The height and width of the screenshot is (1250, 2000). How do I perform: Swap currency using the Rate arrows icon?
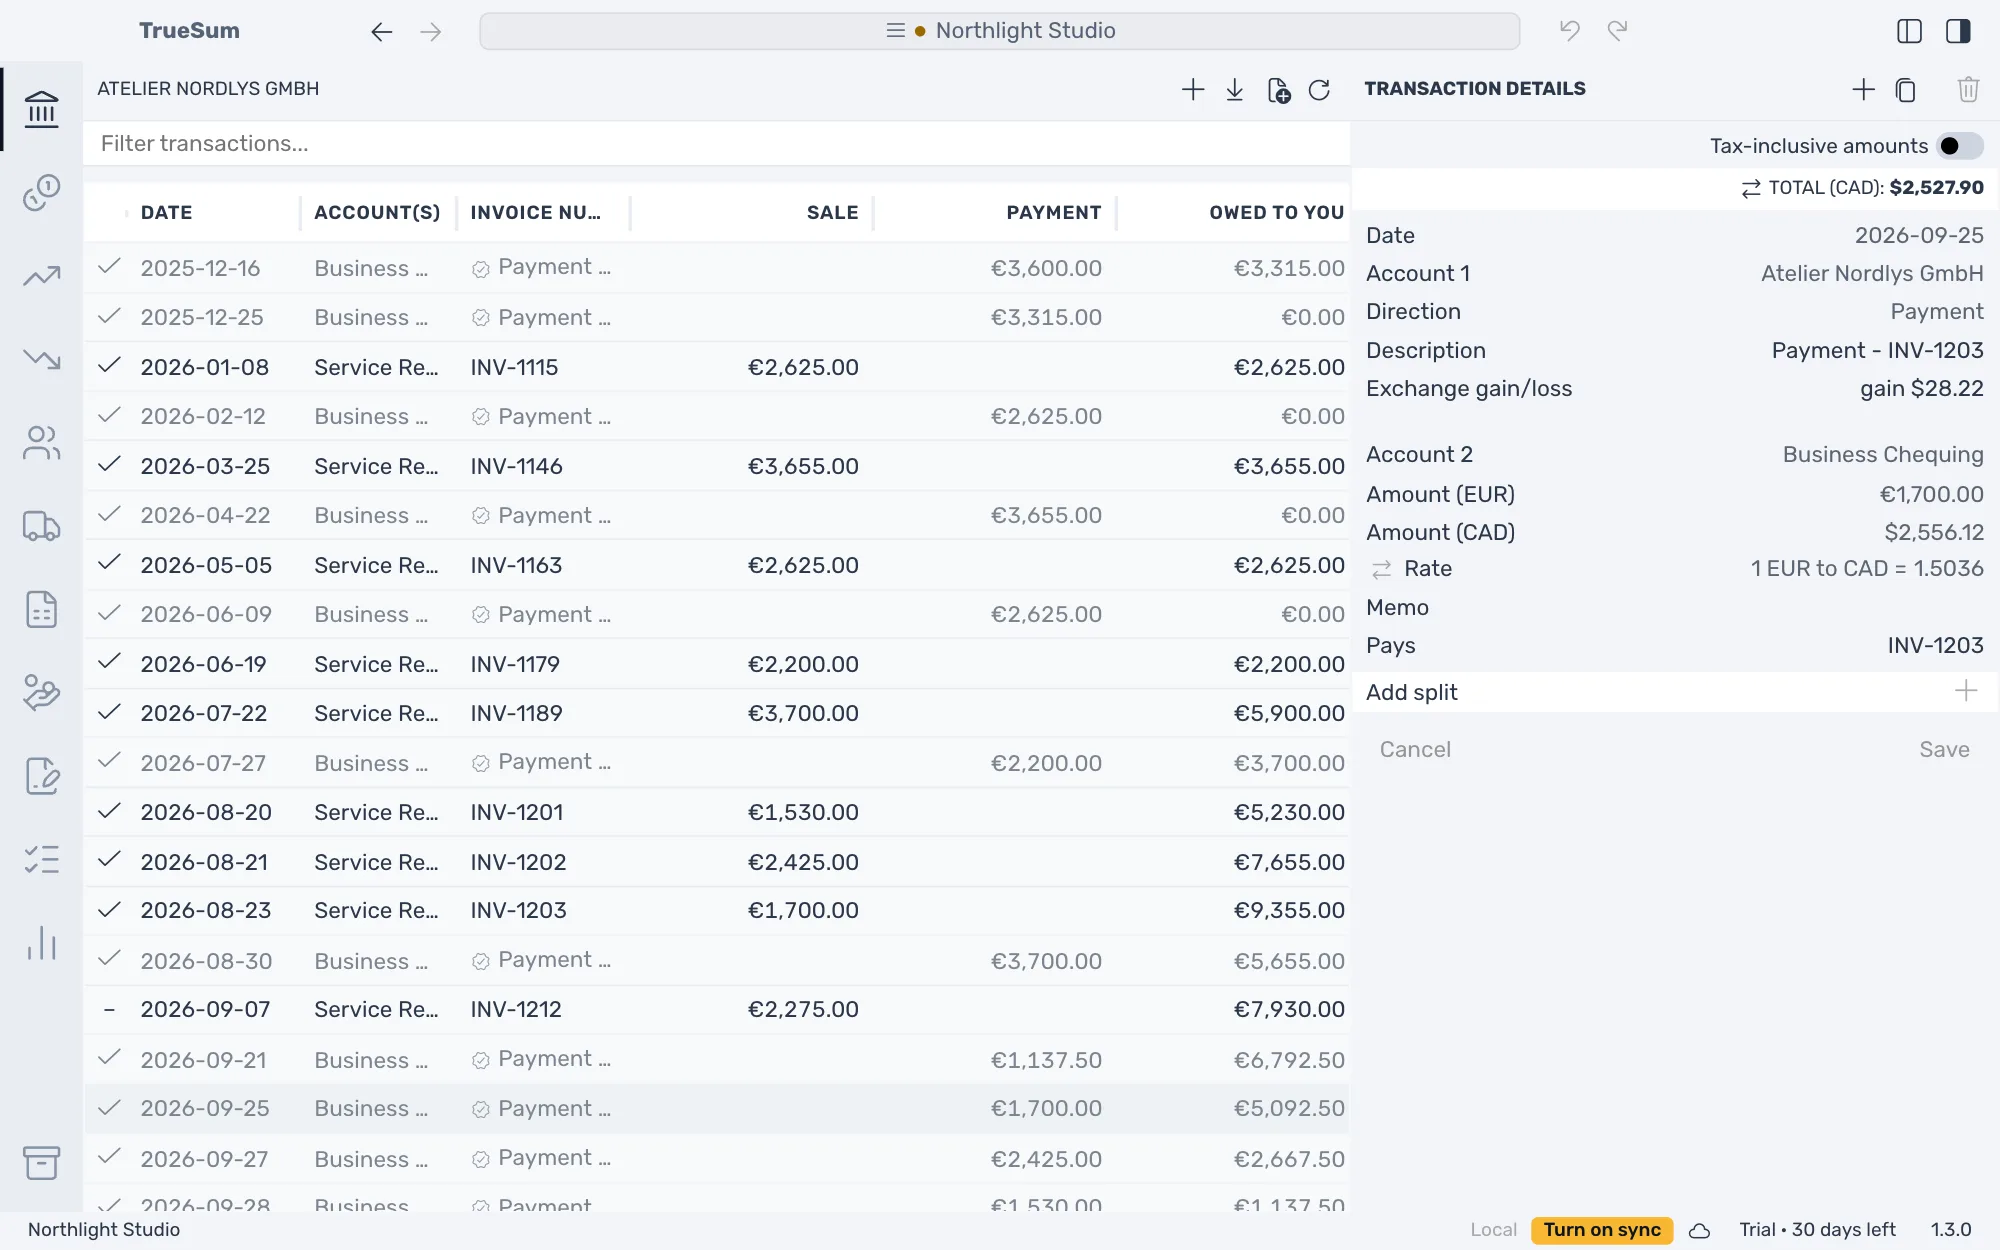(x=1381, y=569)
